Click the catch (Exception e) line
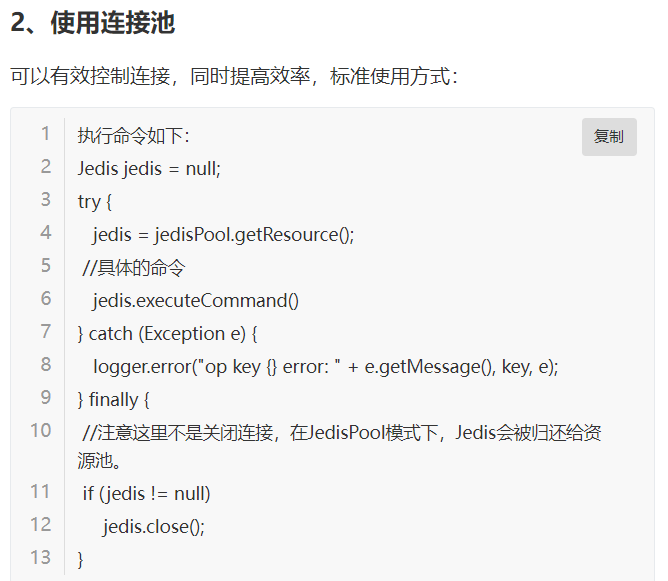The height and width of the screenshot is (581, 668). click(167, 334)
